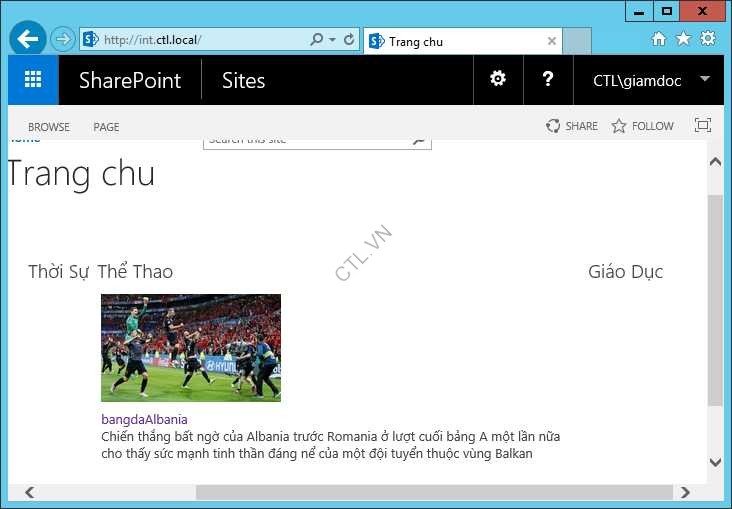Click the browser Back arrow button
Screen dimensions: 732x509
tap(28, 40)
